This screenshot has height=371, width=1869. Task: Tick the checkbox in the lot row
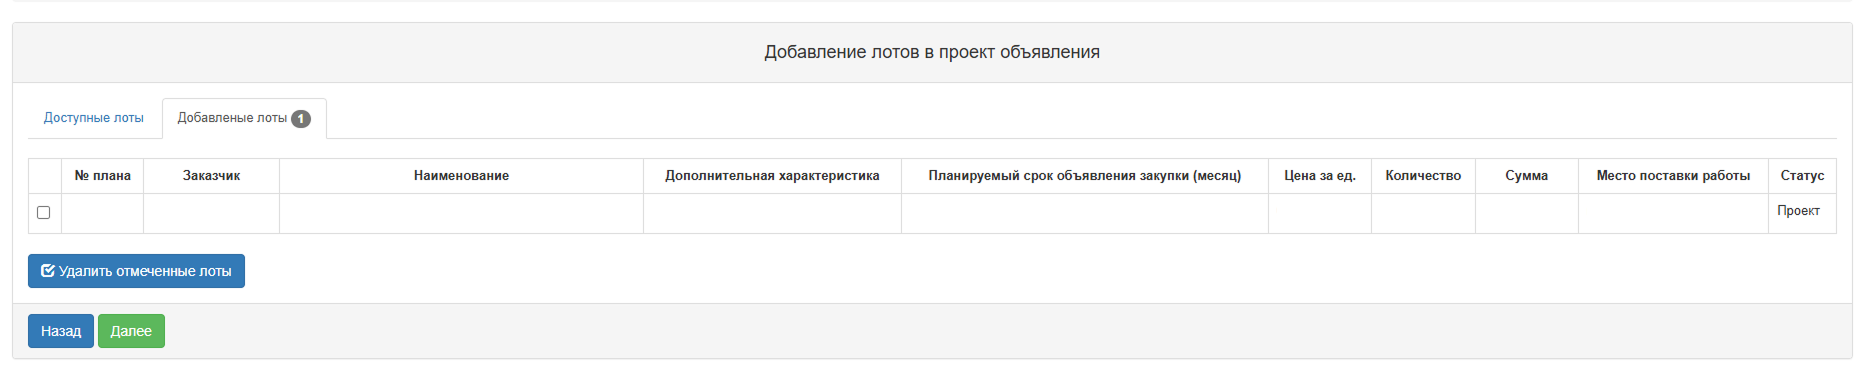(x=43, y=212)
